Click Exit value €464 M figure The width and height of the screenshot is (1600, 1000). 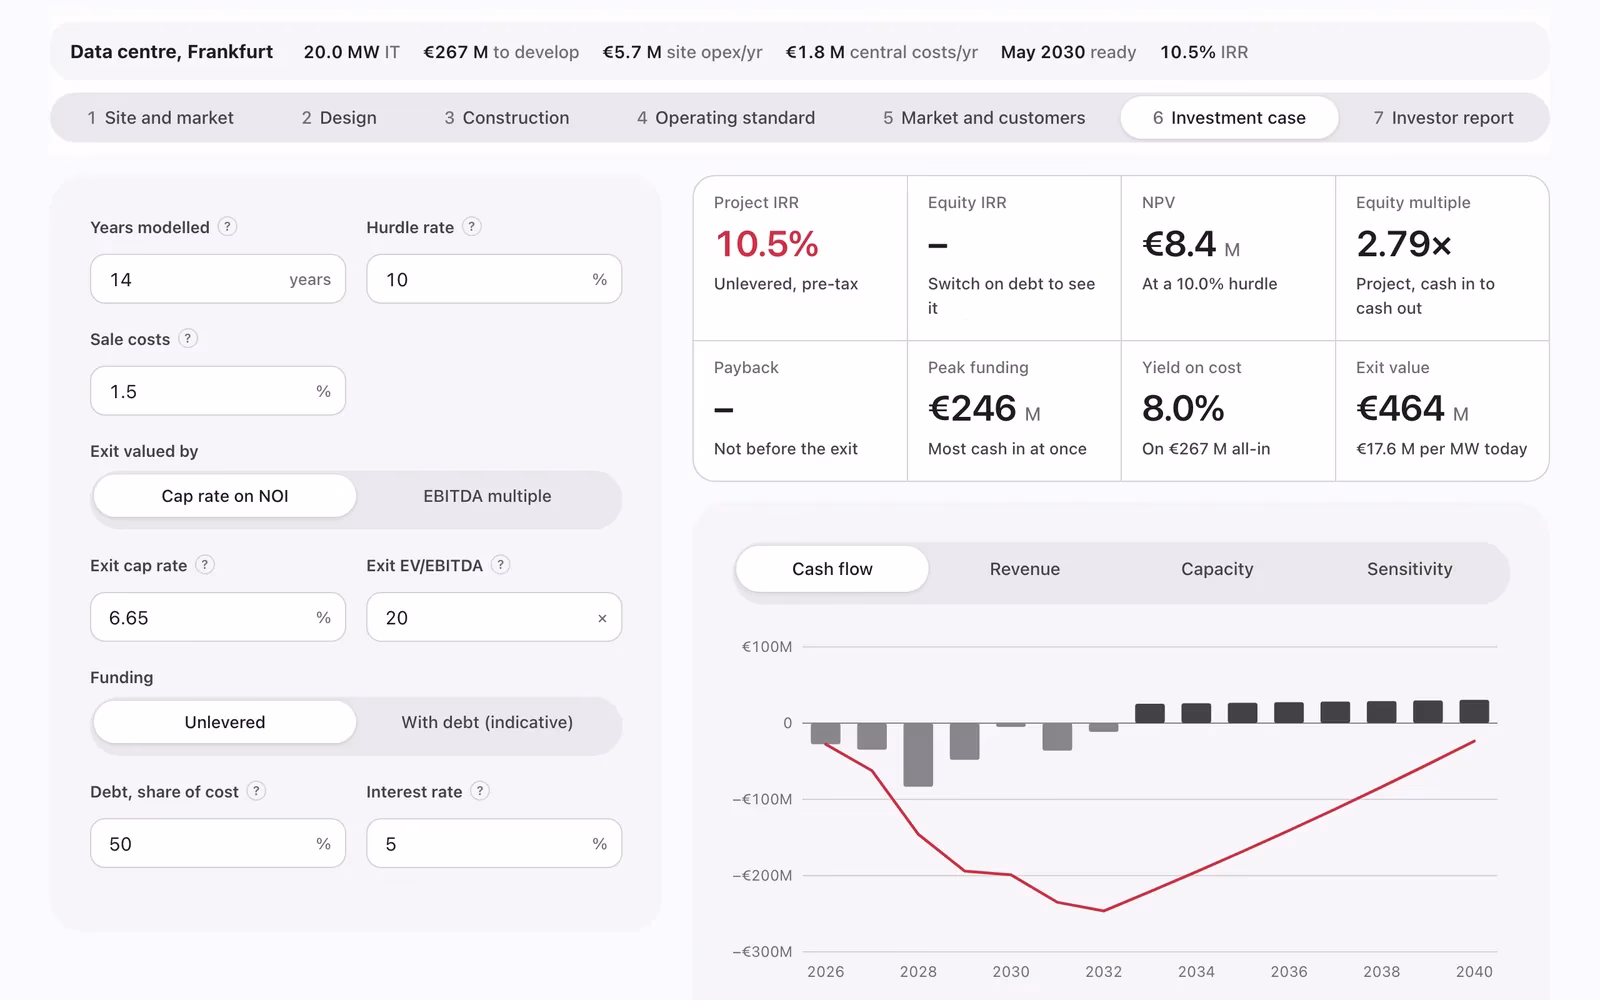click(1412, 409)
